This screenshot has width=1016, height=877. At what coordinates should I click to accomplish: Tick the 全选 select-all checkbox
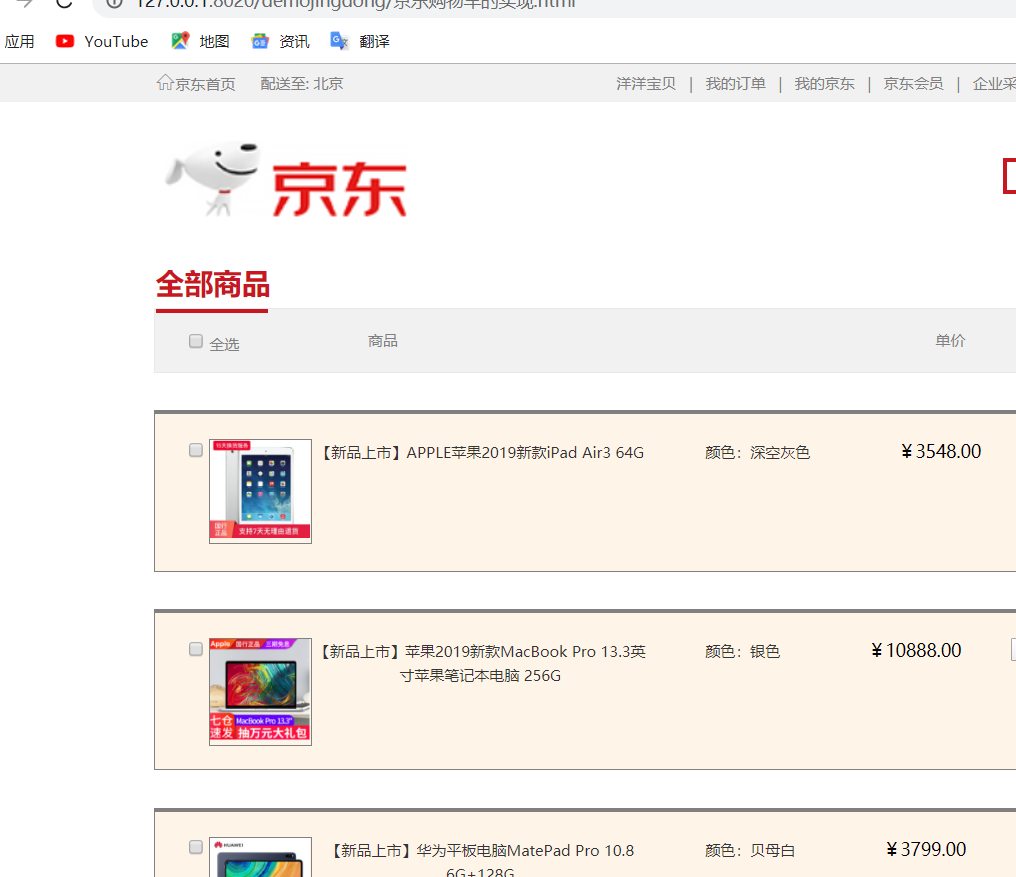click(x=196, y=341)
